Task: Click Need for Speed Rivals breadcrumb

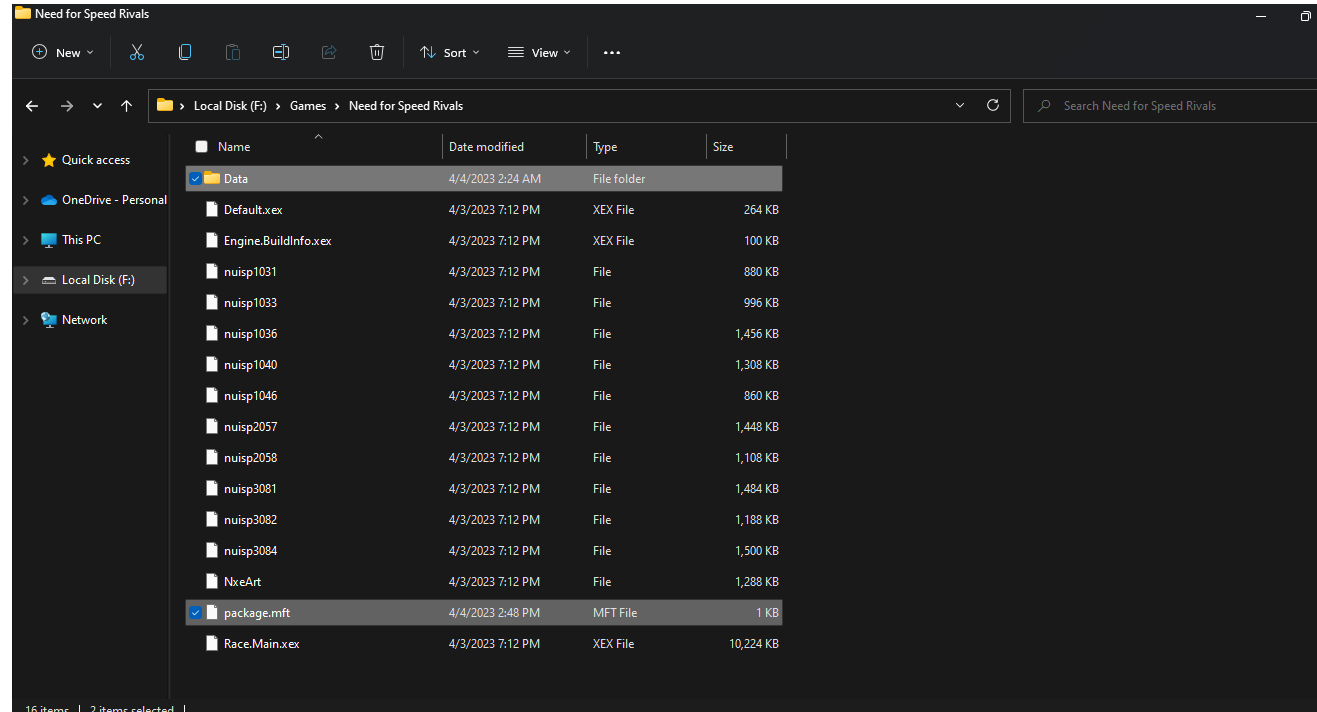Action: [406, 106]
